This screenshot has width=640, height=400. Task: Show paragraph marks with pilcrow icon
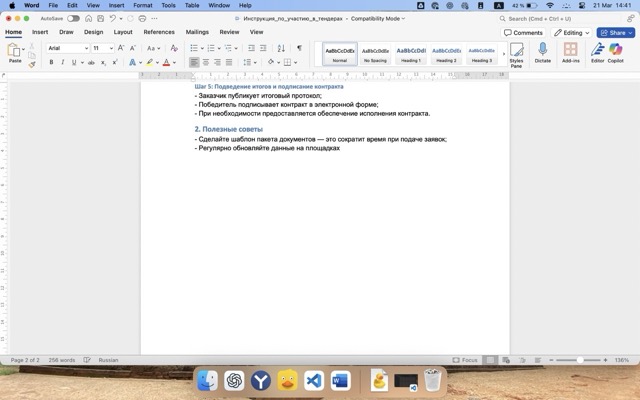(x=298, y=48)
